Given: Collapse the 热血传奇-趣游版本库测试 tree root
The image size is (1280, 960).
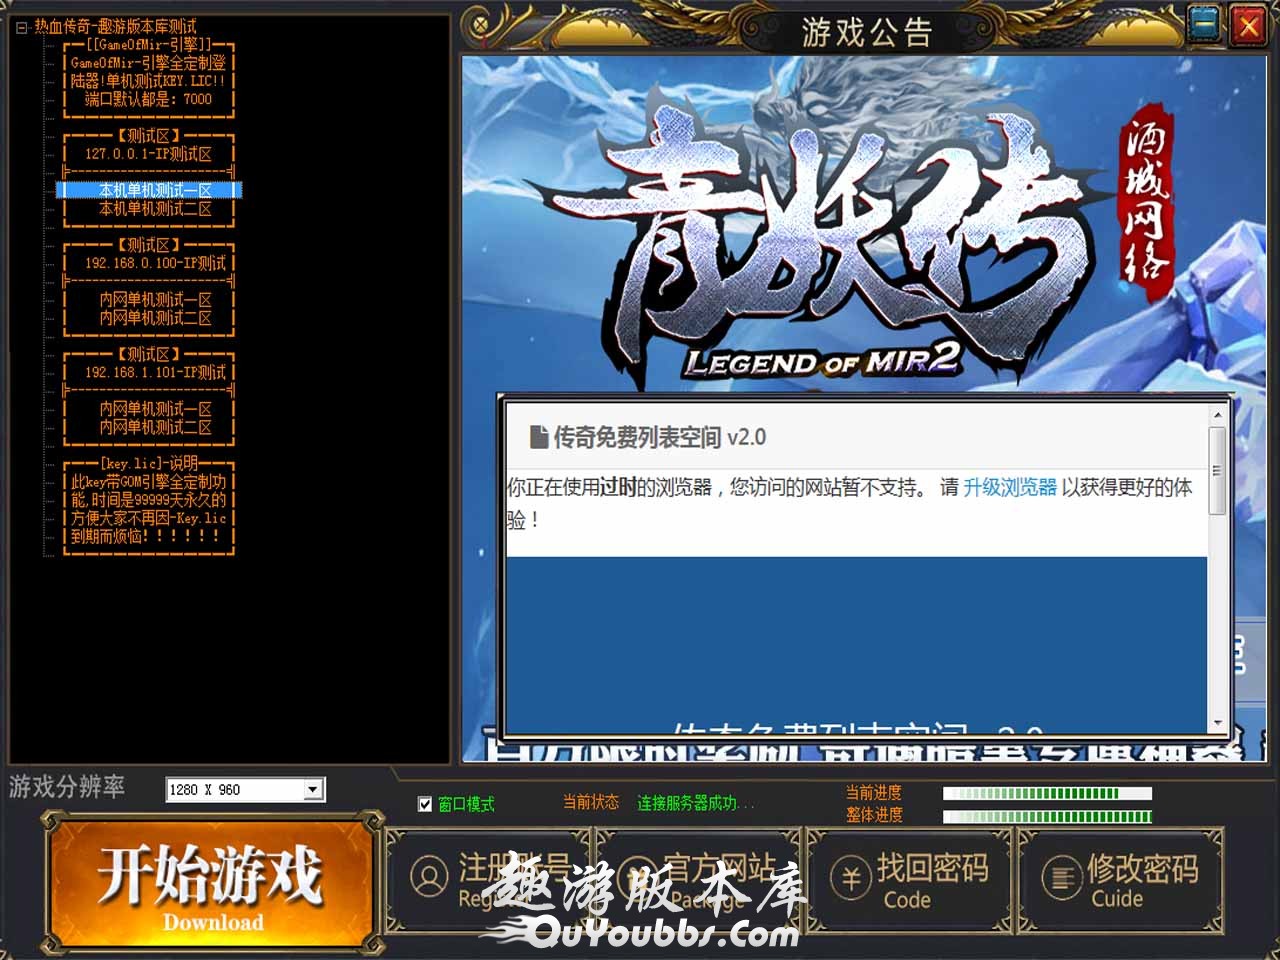Looking at the screenshot, I should point(22,28).
